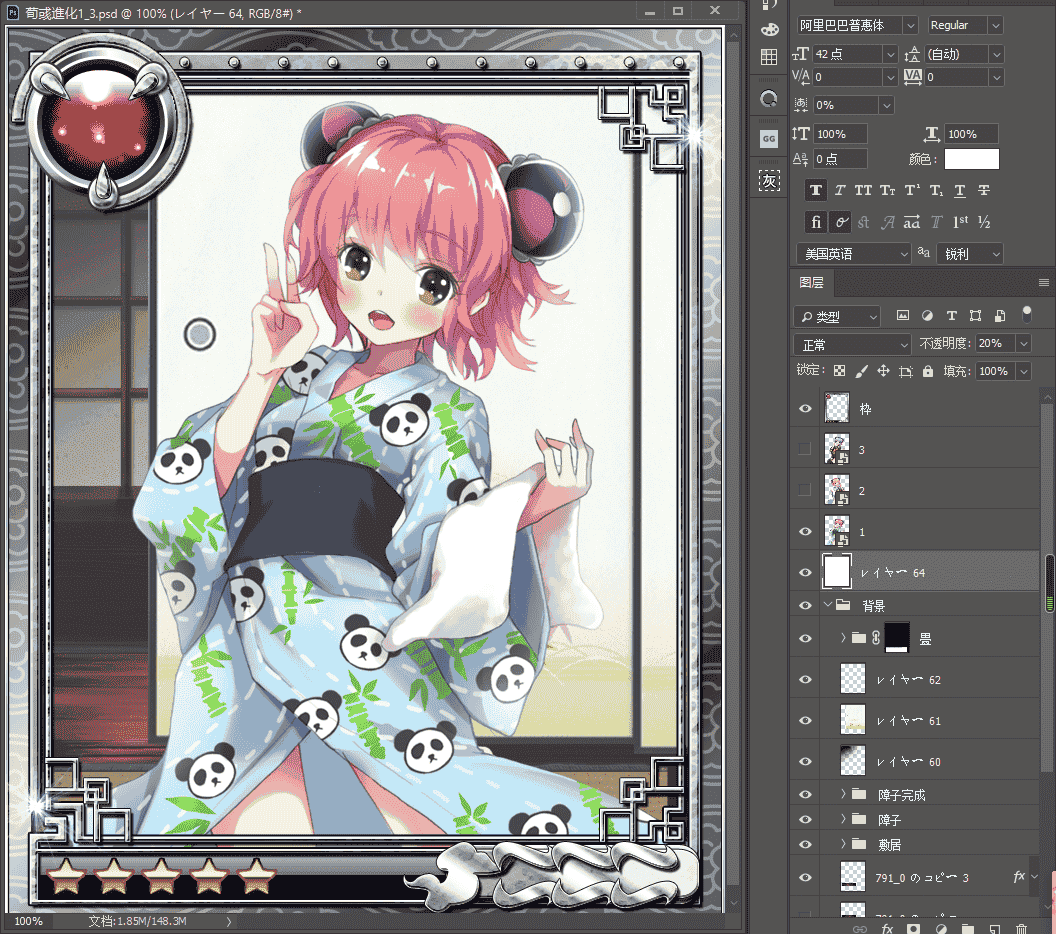The image size is (1056, 934).
Task: Switch to the 图层 panel tab
Action: tap(812, 283)
